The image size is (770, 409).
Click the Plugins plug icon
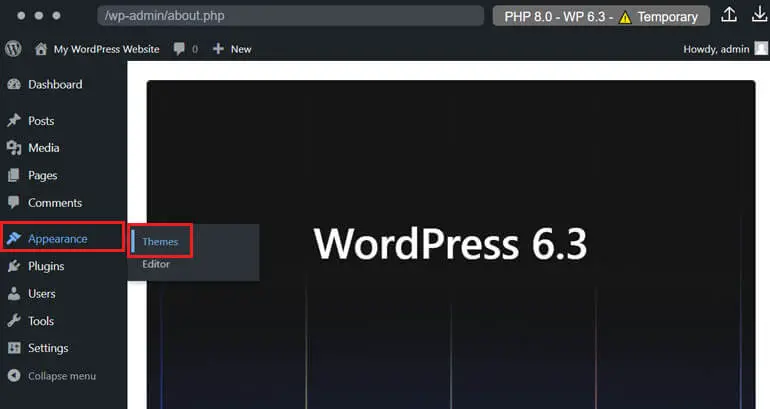14,266
